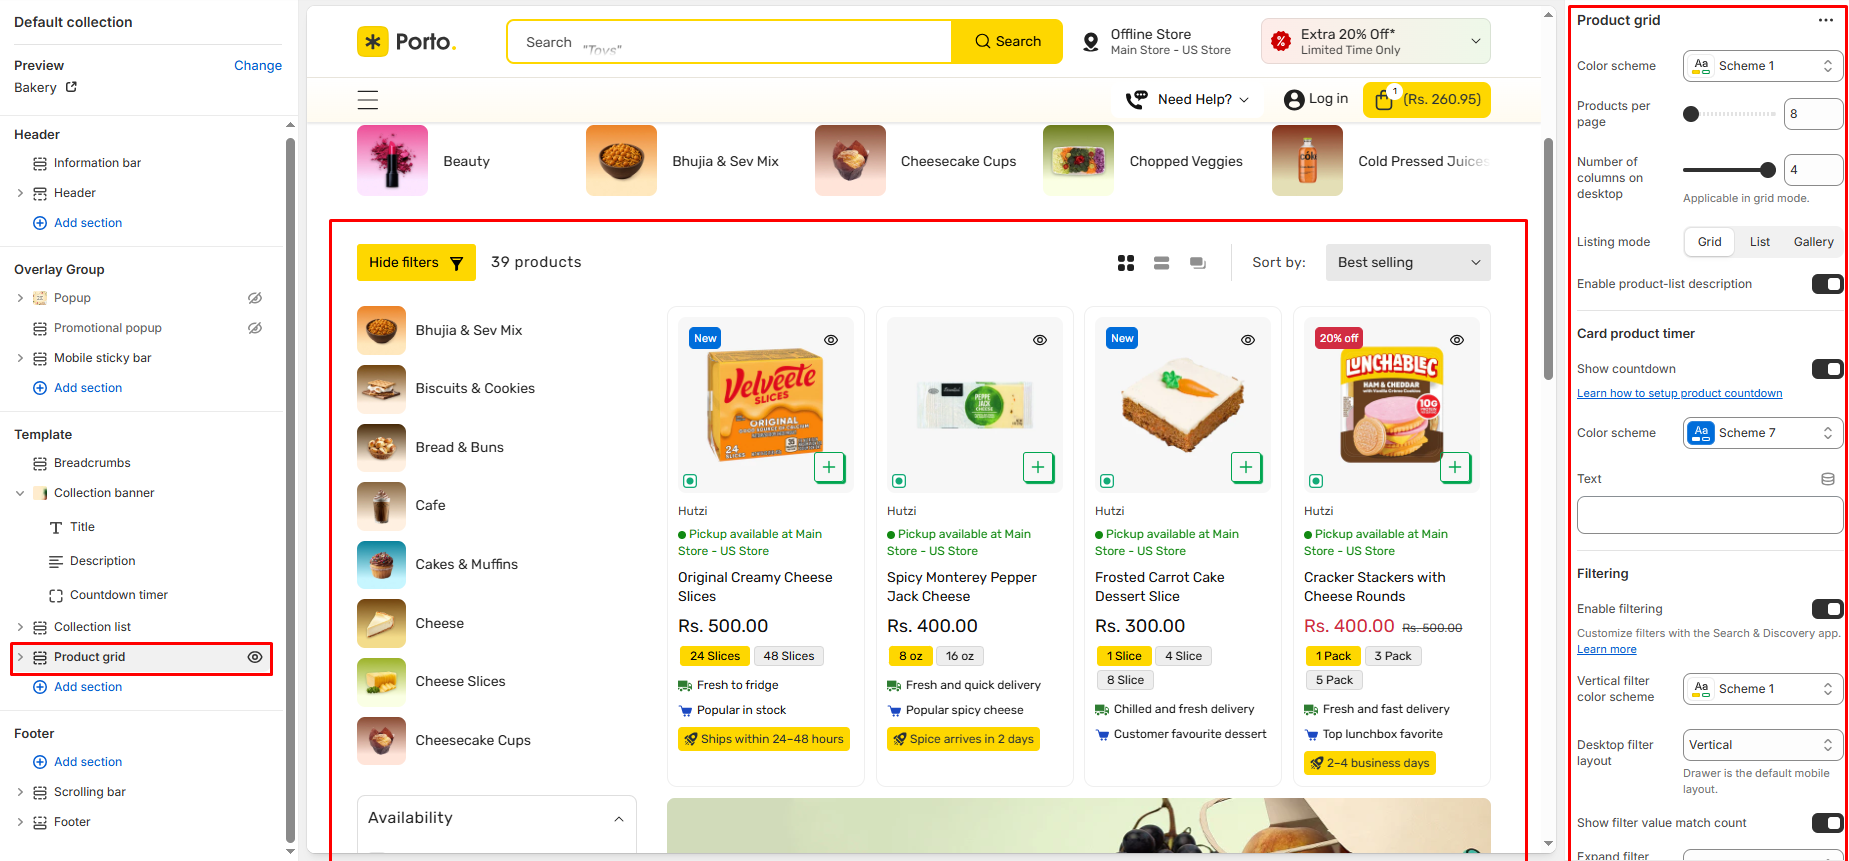Open the hamburger menu icon
Image resolution: width=1849 pixels, height=861 pixels.
(368, 100)
